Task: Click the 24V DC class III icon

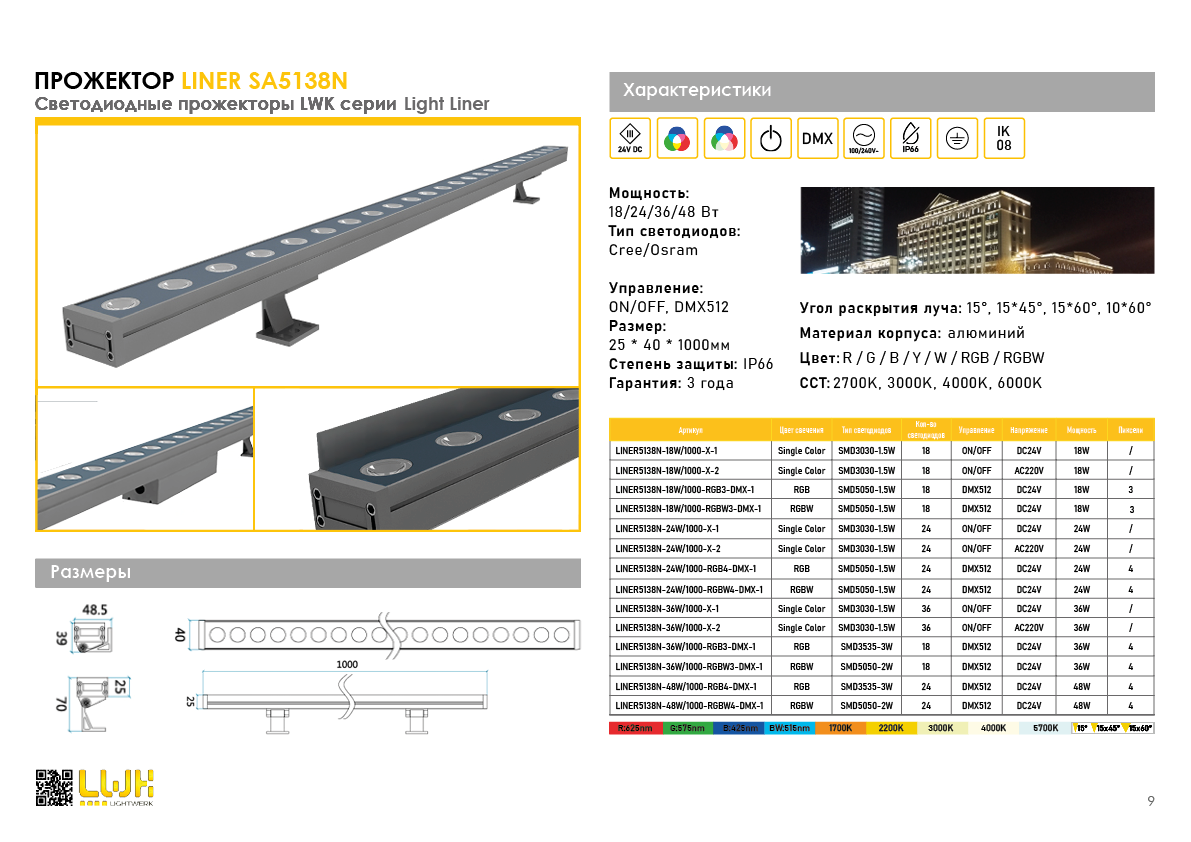Action: point(630,138)
